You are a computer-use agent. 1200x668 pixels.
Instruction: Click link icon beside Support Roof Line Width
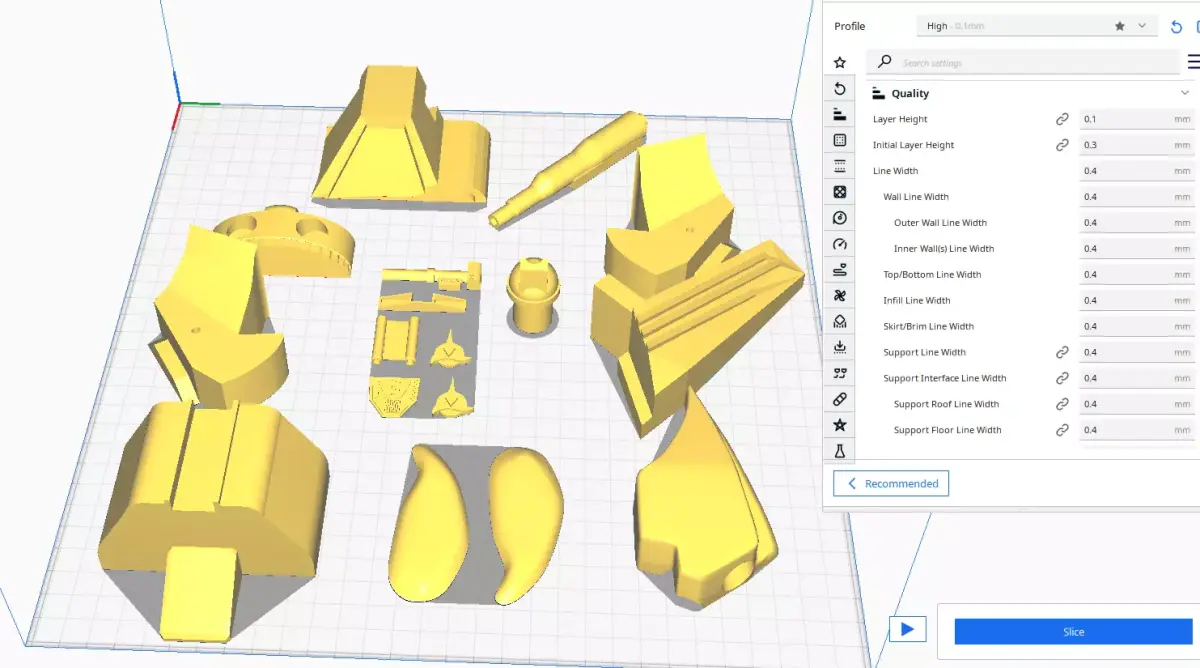(1062, 404)
